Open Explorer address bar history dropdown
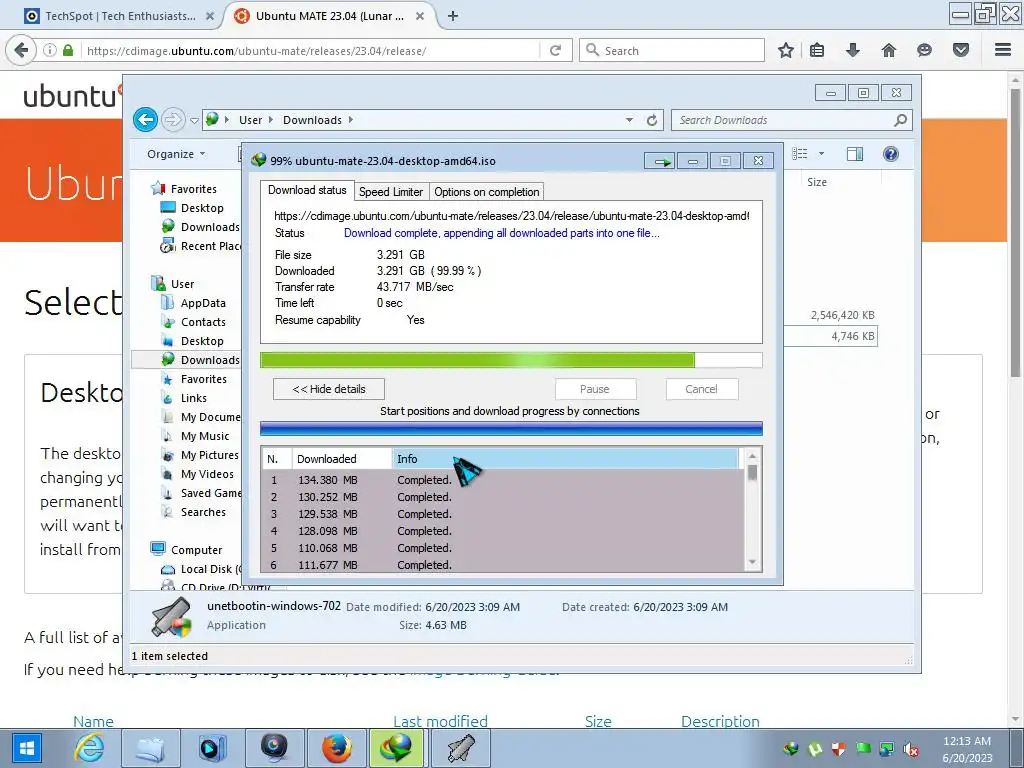This screenshot has height=768, width=1024. point(629,120)
